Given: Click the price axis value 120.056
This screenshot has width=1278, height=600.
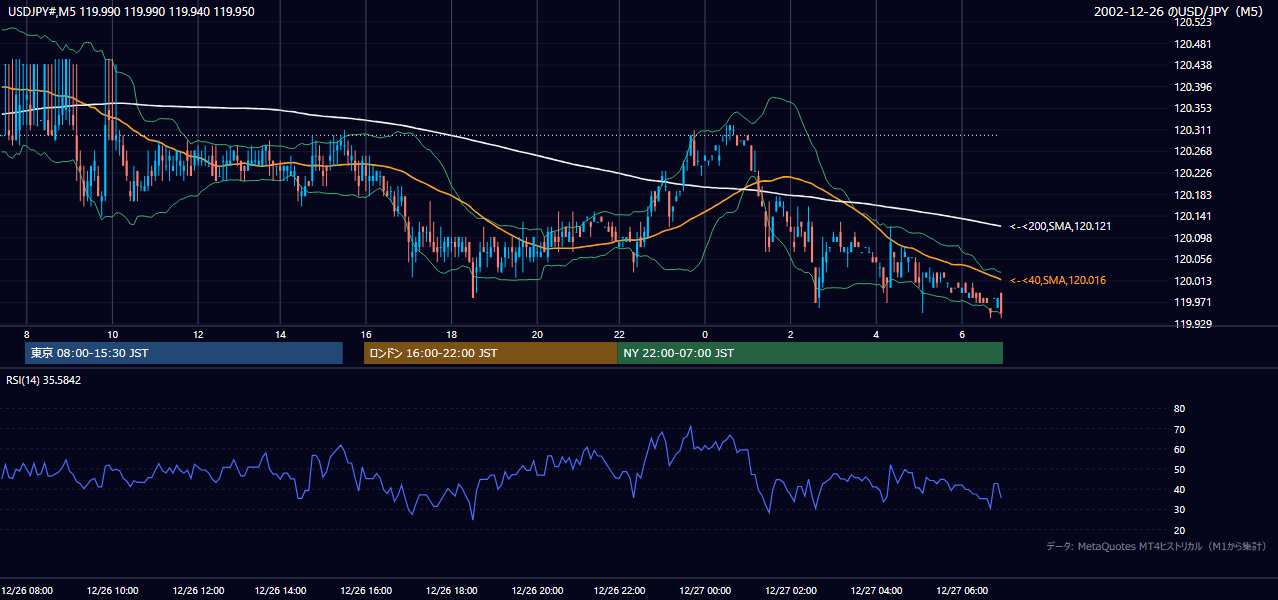Looking at the screenshot, I should 1194,259.
